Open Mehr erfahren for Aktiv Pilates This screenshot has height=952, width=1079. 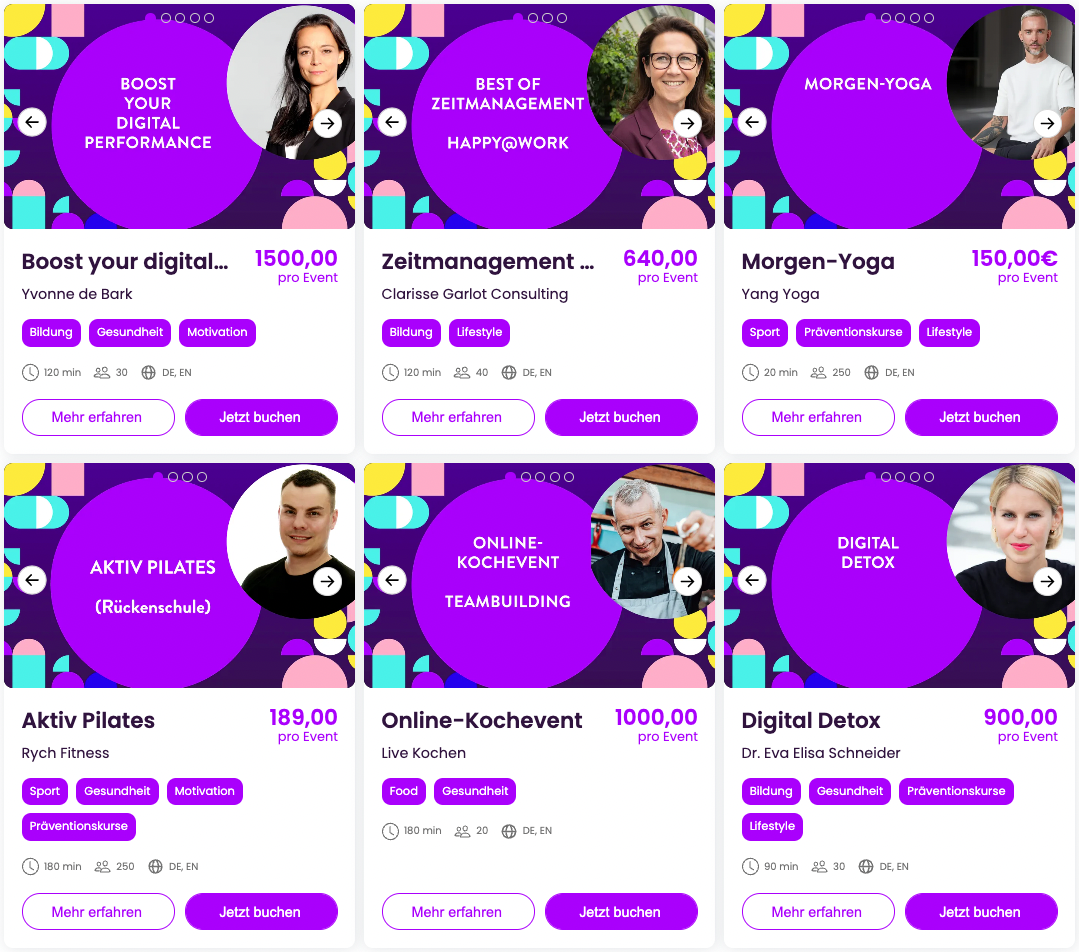98,911
